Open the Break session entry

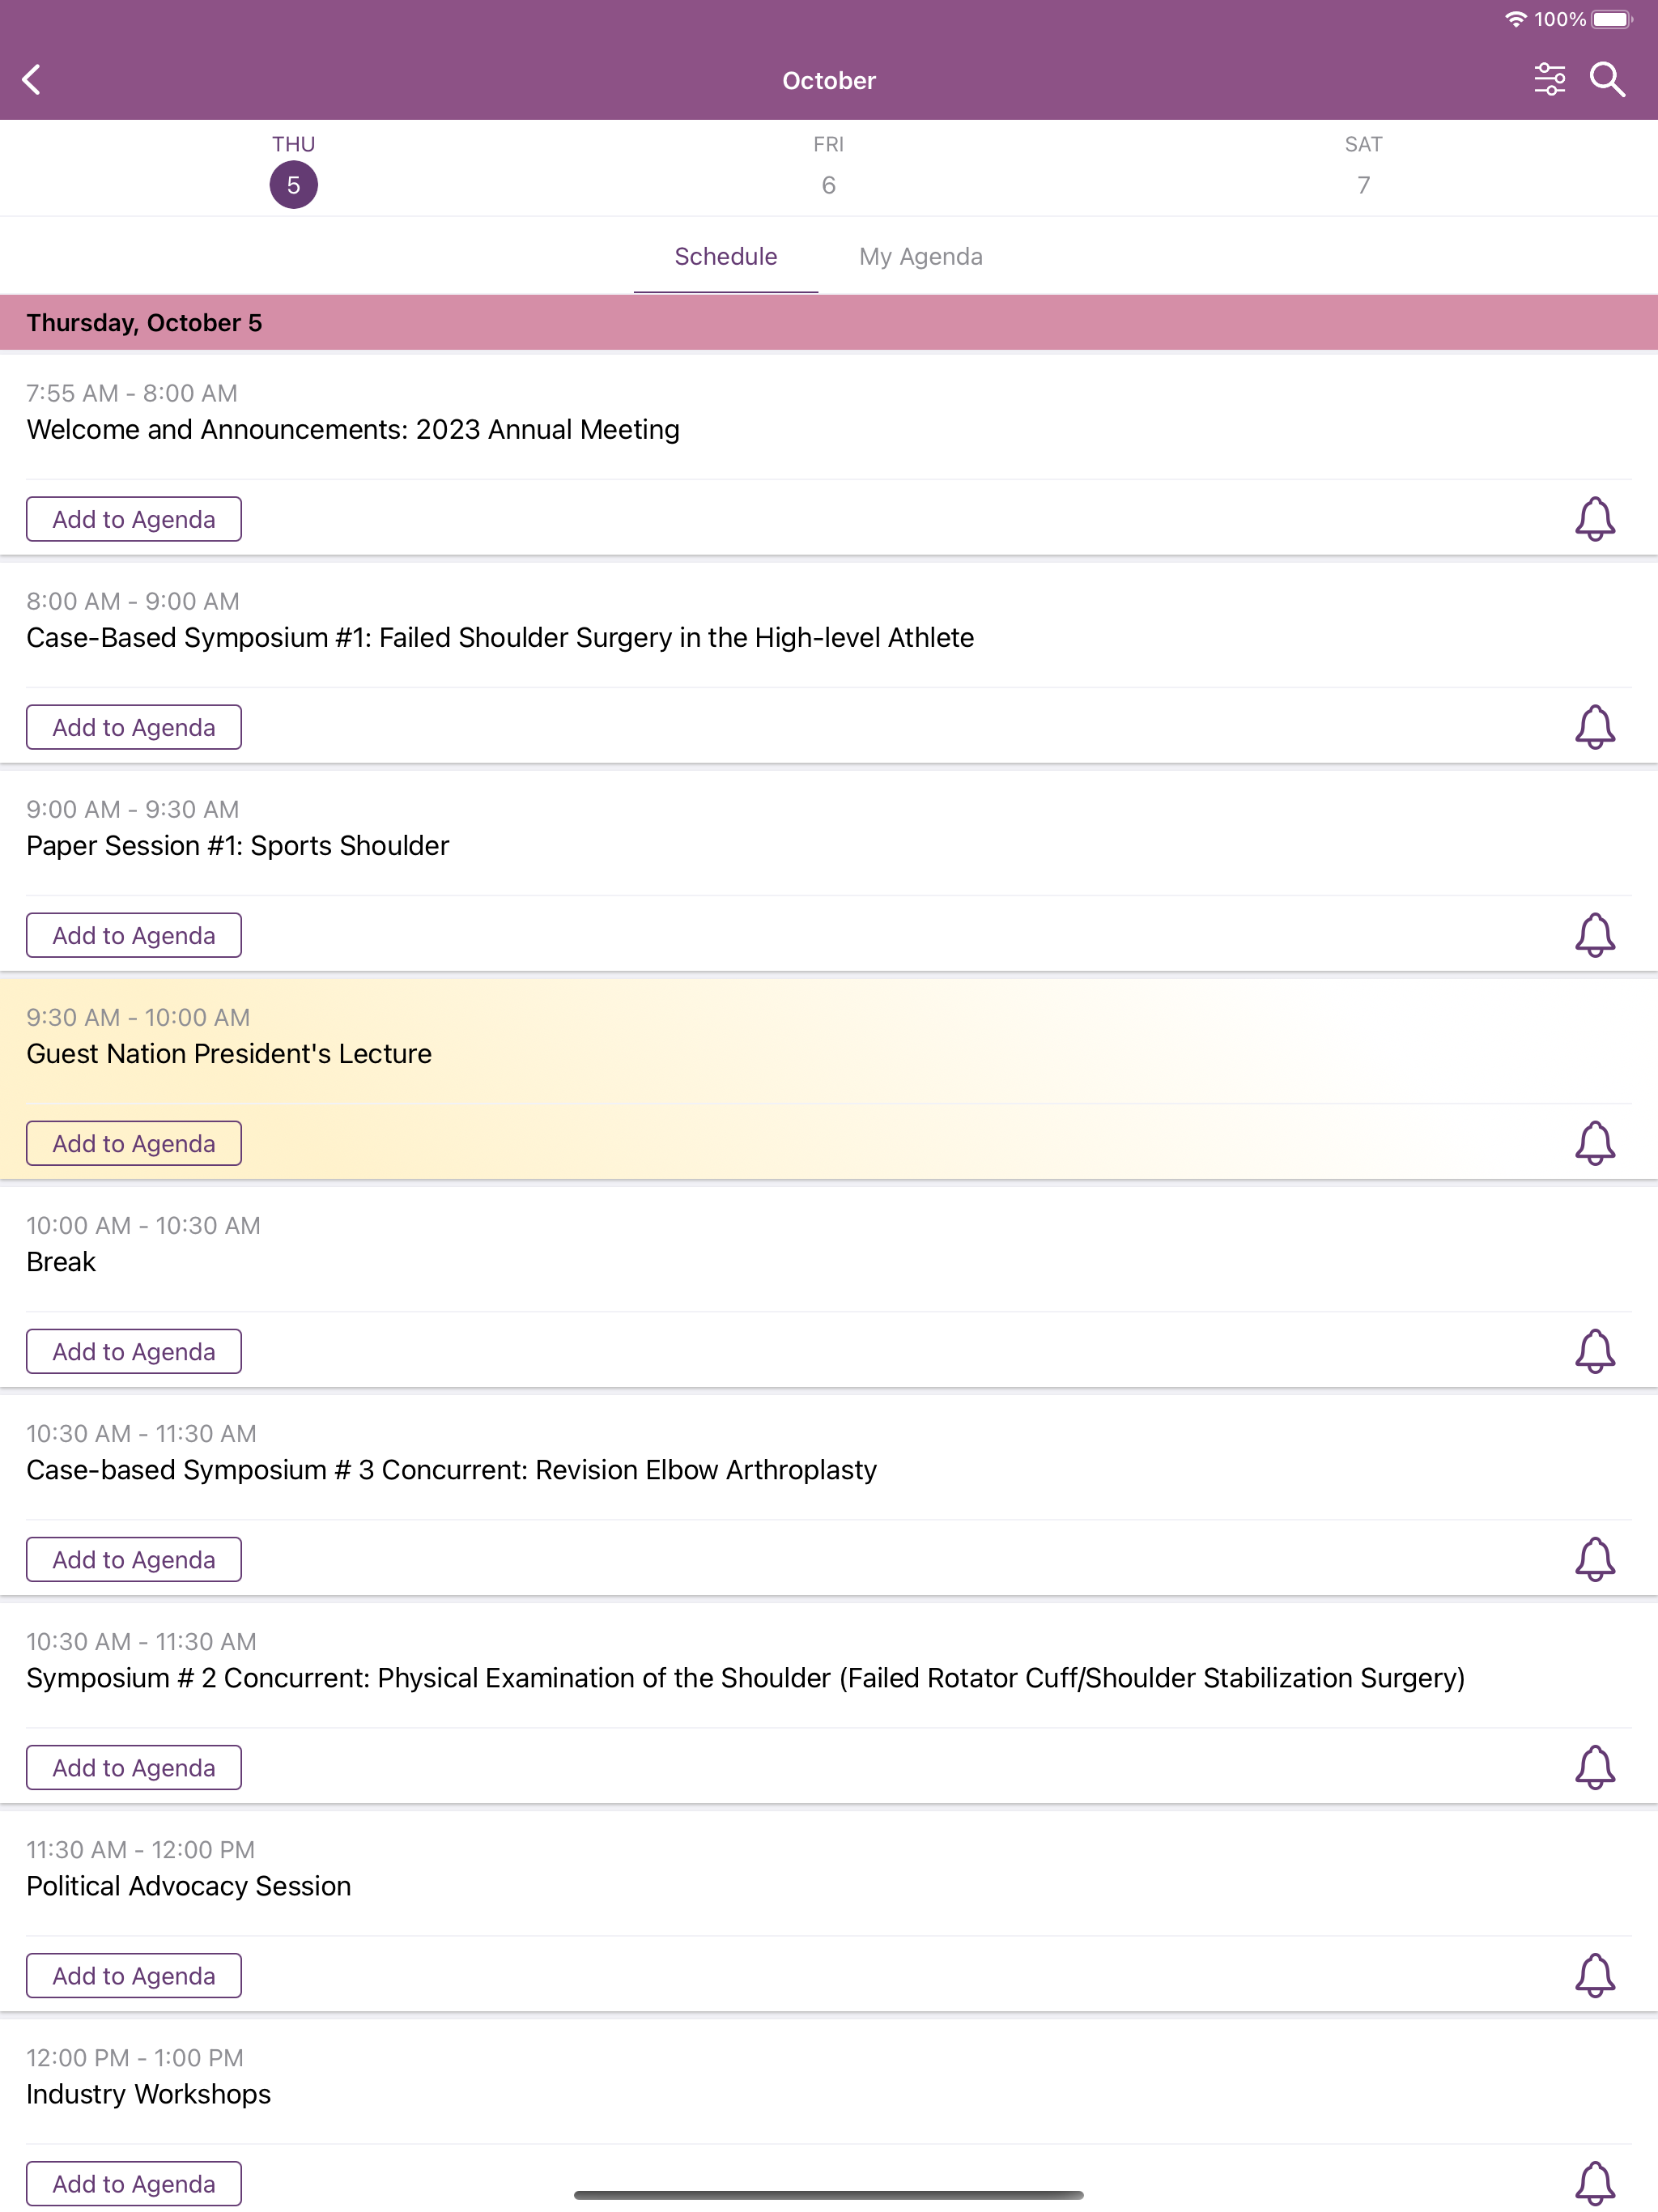pyautogui.click(x=61, y=1262)
